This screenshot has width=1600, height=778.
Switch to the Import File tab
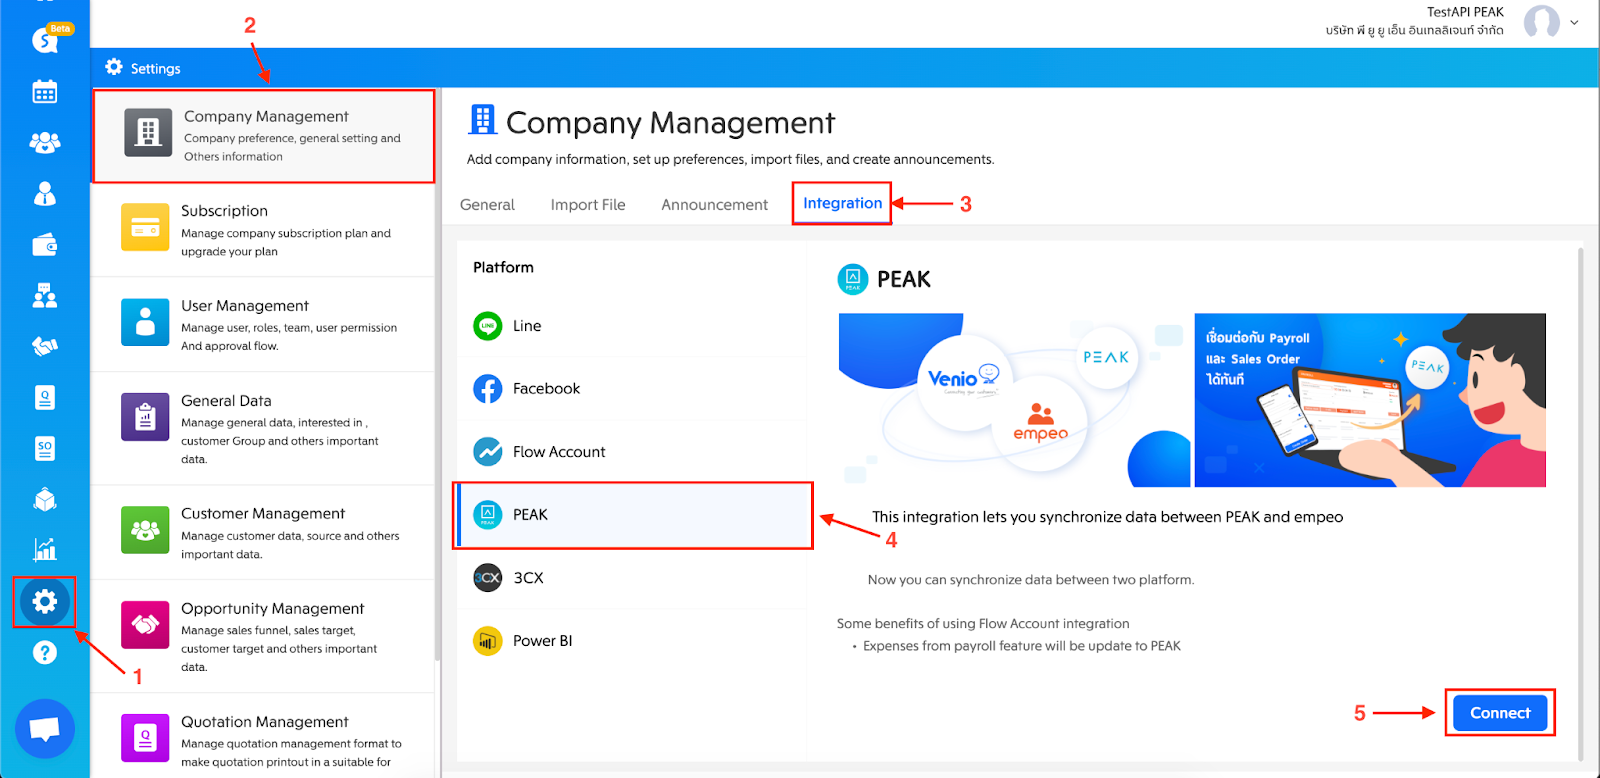tap(588, 205)
